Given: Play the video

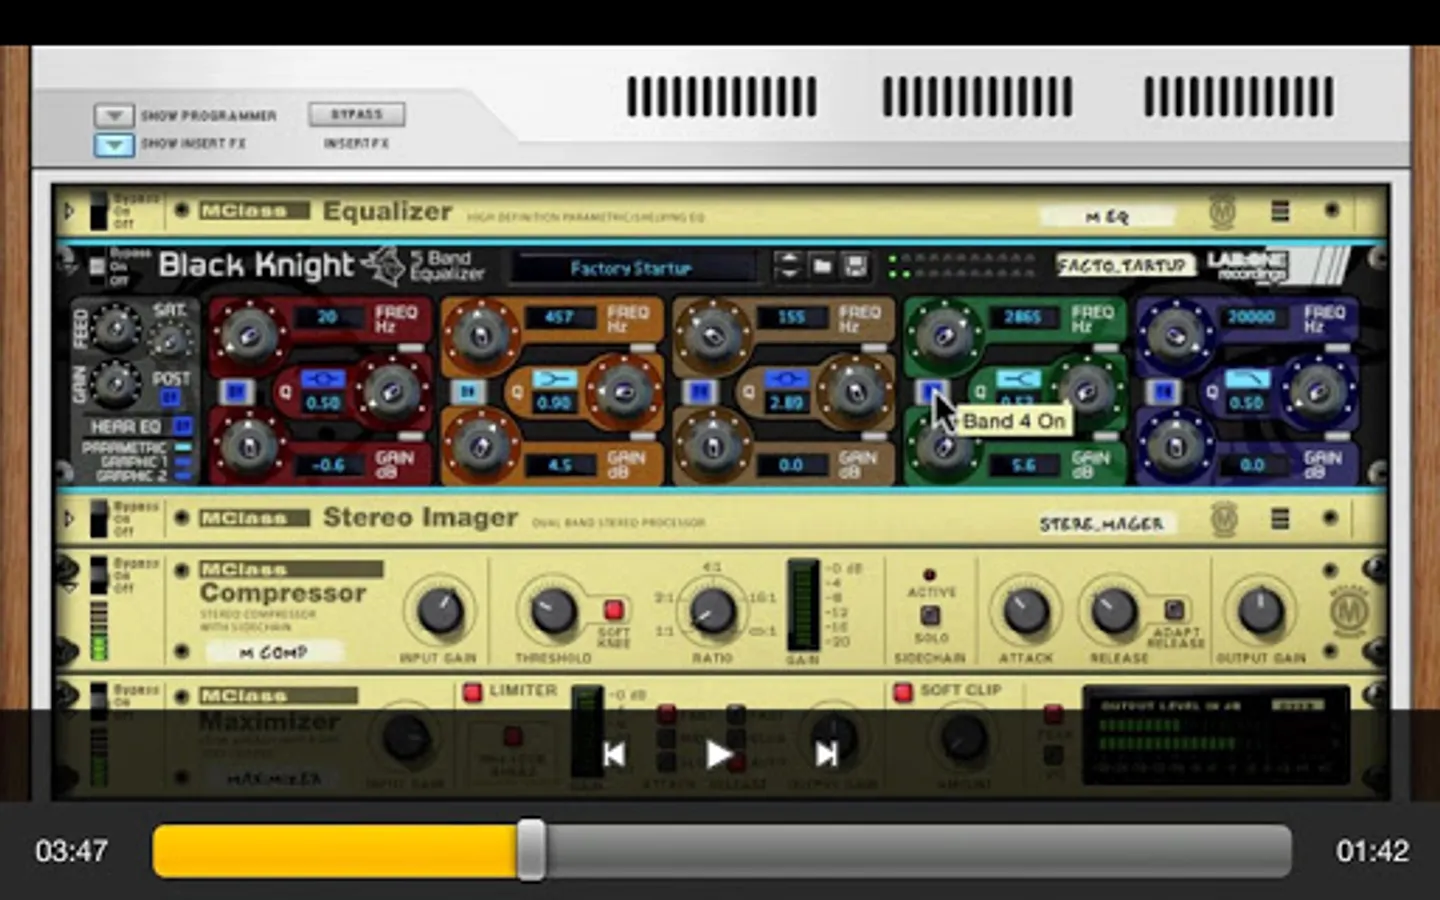Looking at the screenshot, I should click(719, 754).
